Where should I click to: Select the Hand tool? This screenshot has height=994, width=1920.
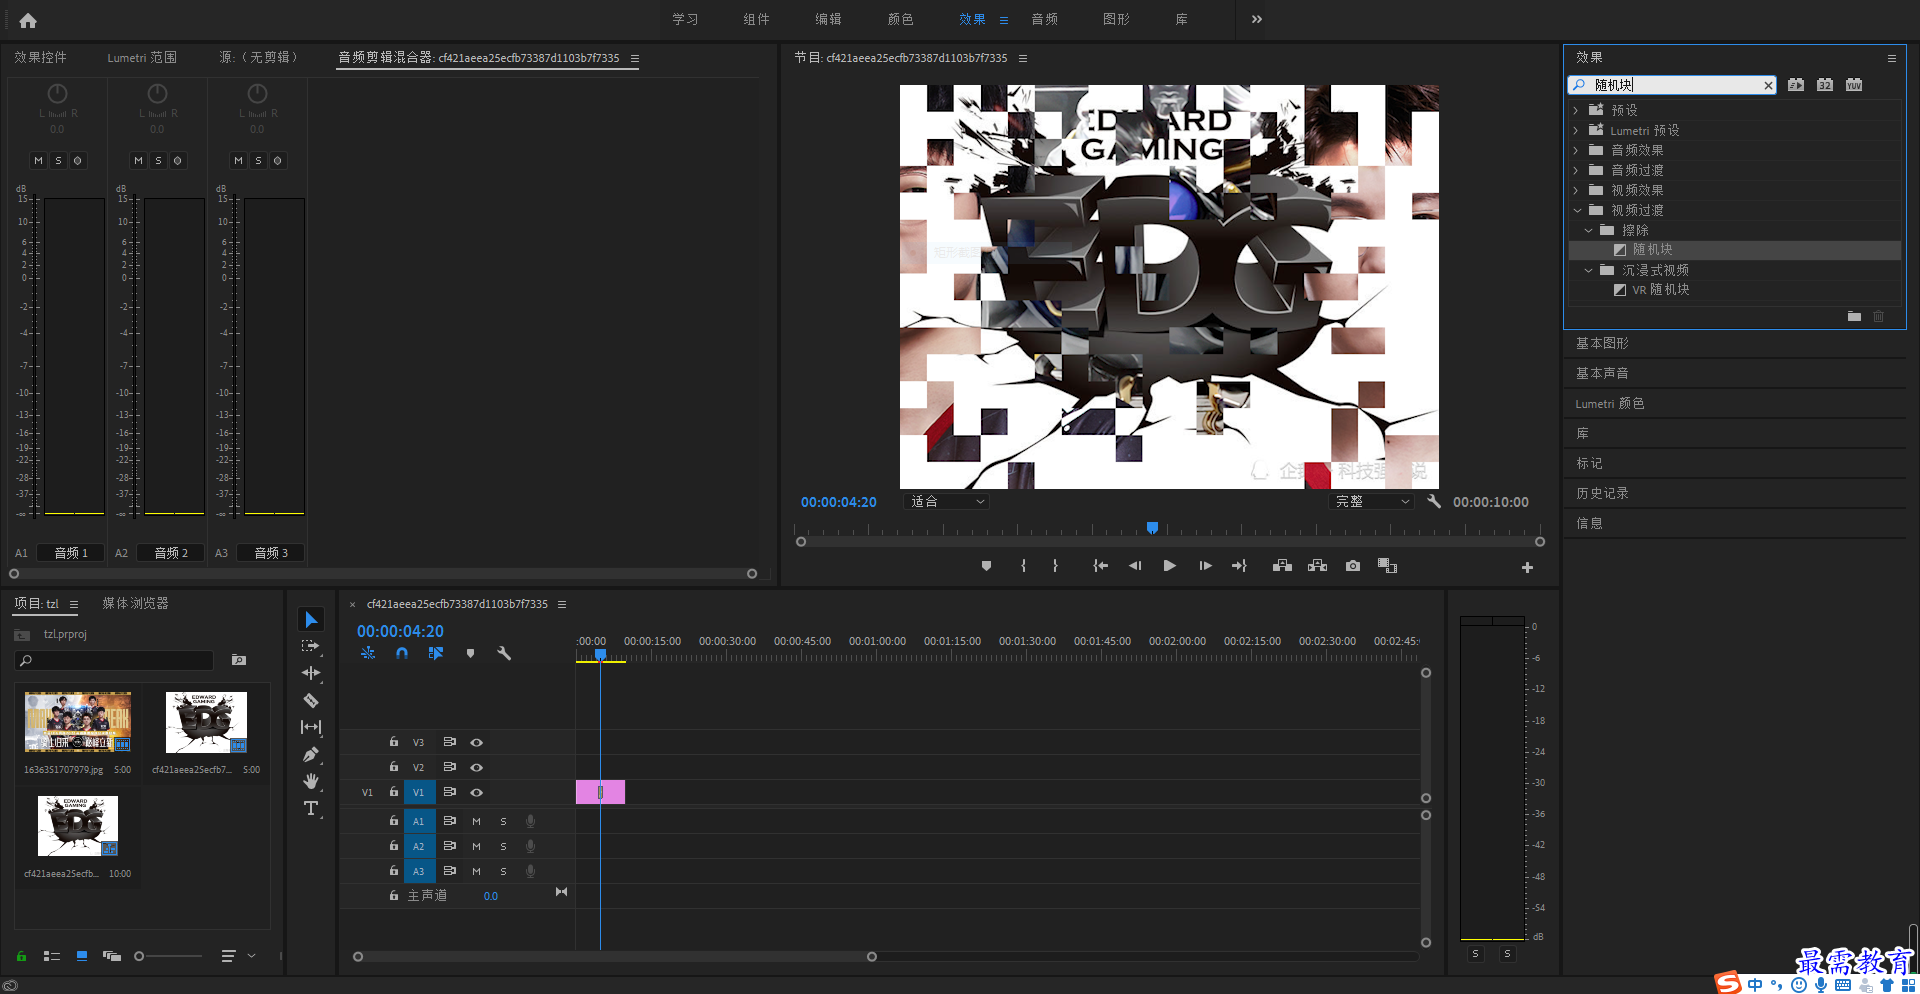click(x=311, y=781)
